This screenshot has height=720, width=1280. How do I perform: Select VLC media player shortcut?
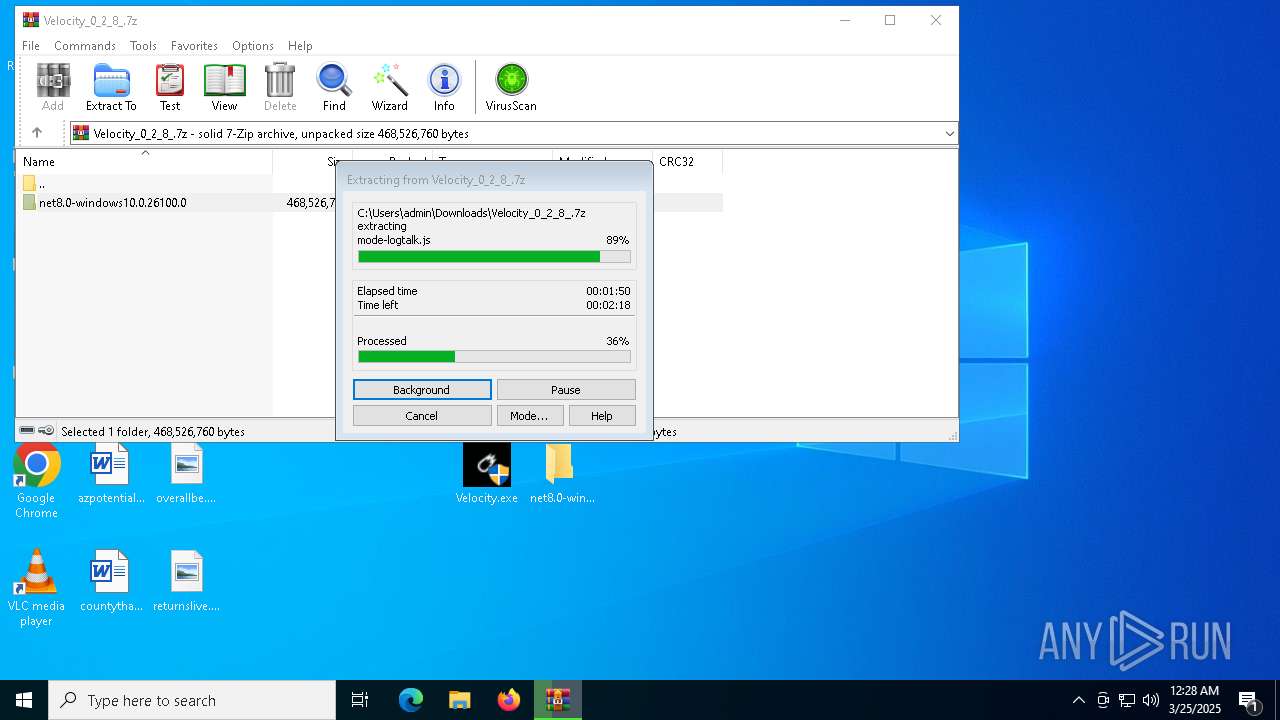pyautogui.click(x=36, y=588)
